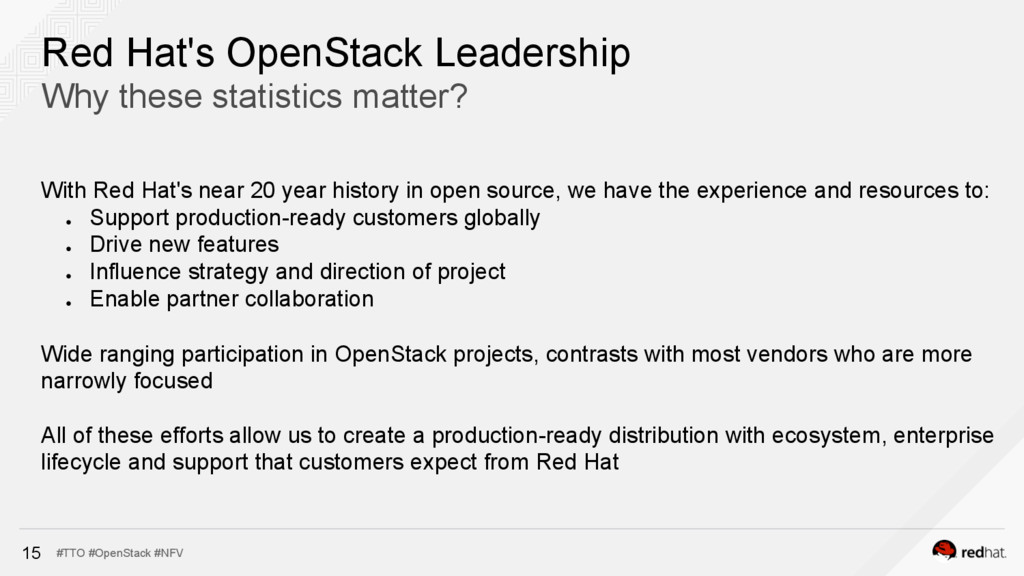
Task: Click the bullet dot before Support production-ready customers
Action: [69, 222]
